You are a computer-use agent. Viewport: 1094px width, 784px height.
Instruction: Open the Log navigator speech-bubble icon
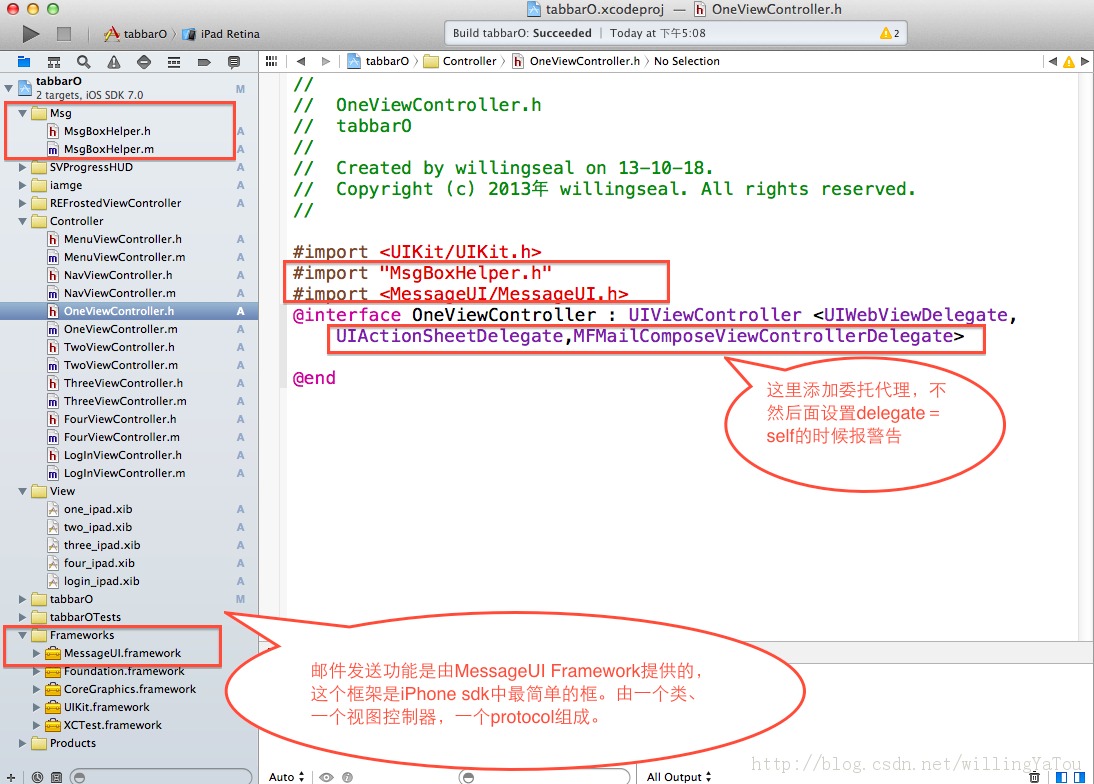pos(234,62)
